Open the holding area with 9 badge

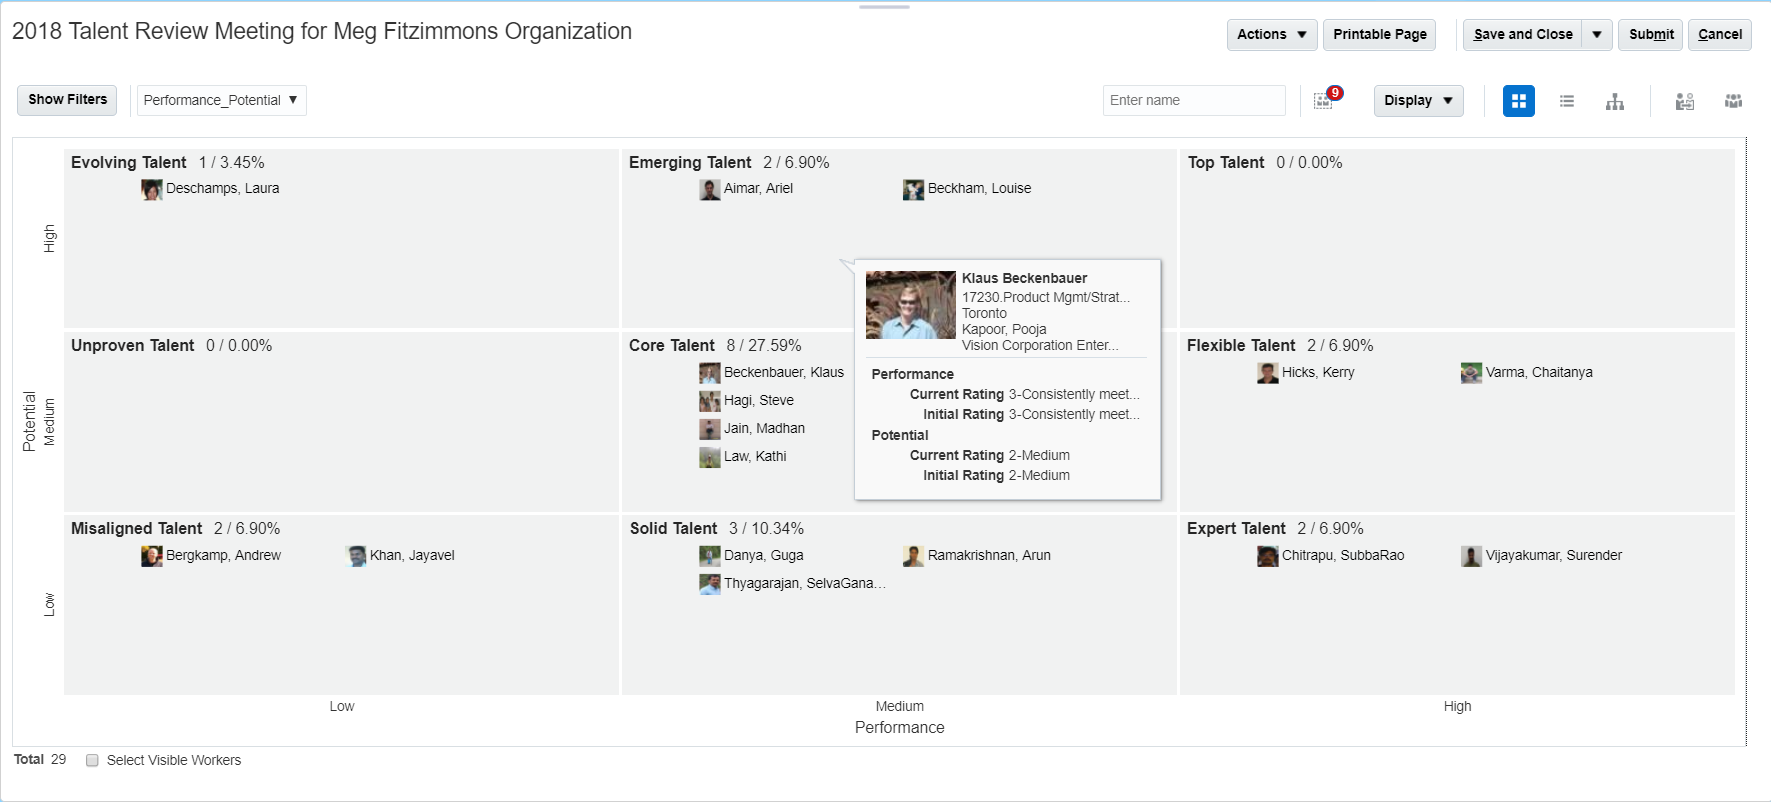tap(1325, 100)
